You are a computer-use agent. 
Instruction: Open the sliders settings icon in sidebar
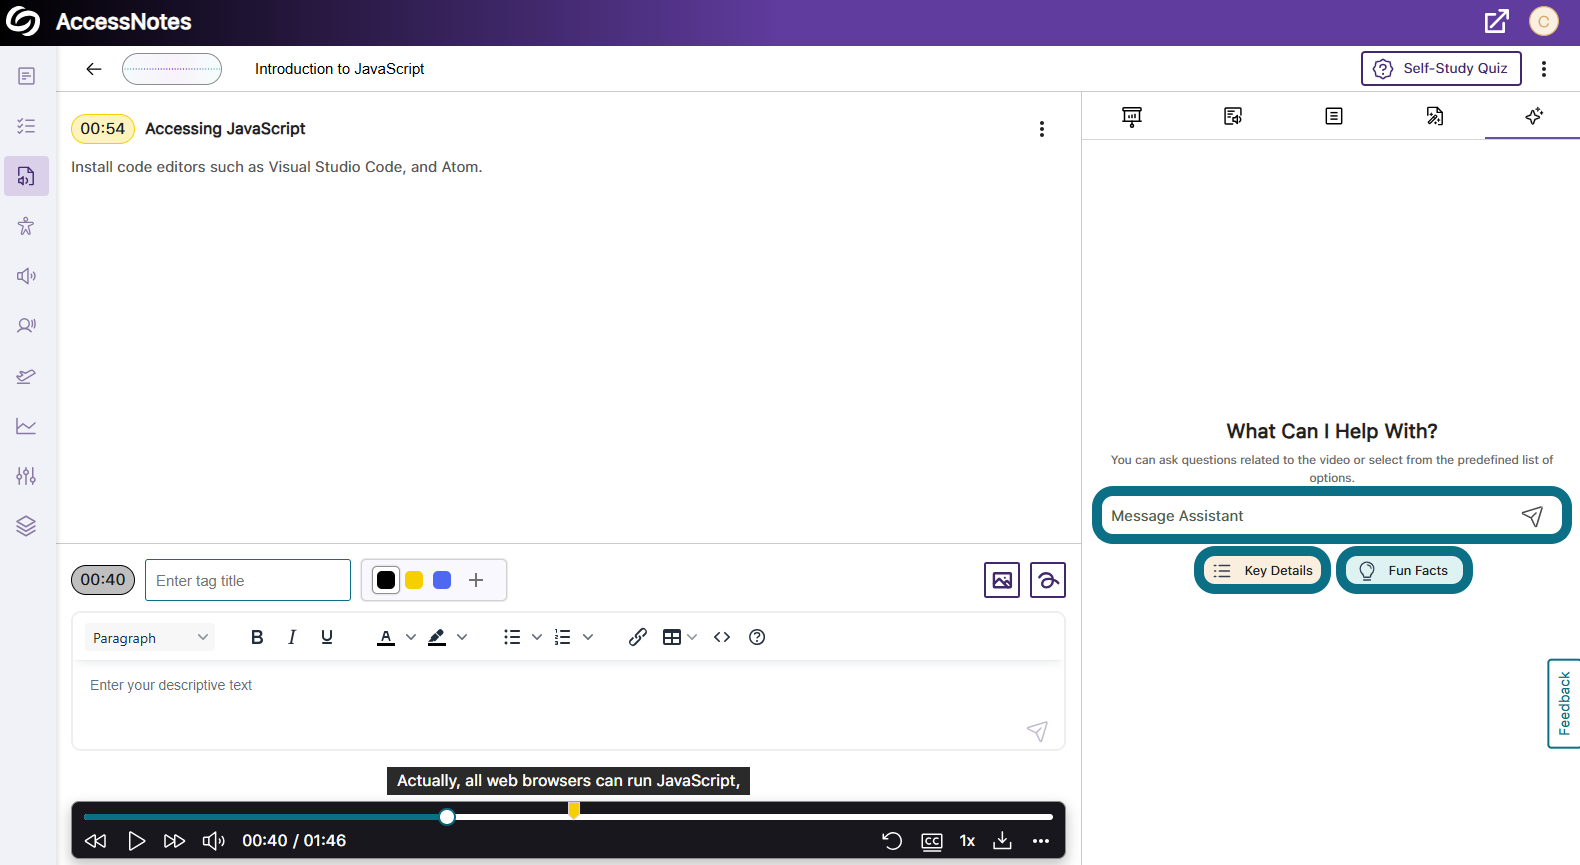26,476
